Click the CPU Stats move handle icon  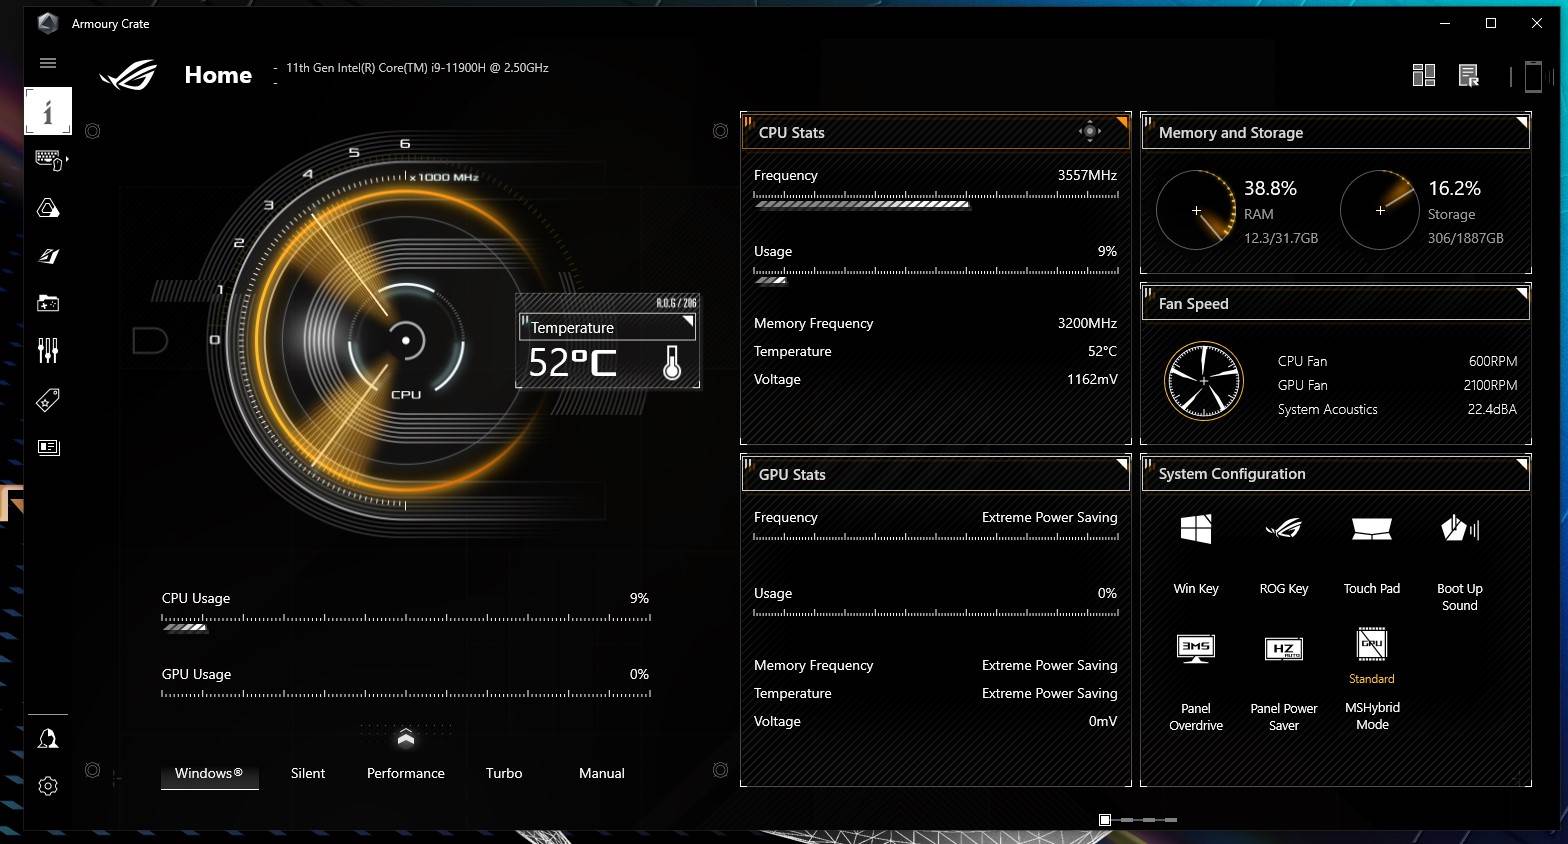click(x=1089, y=131)
